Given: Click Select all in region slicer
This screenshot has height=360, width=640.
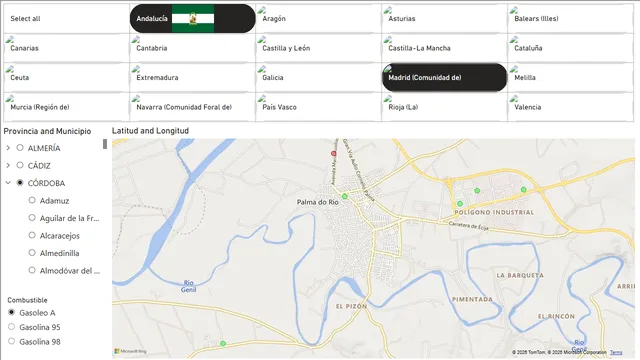Looking at the screenshot, I should (x=67, y=18).
